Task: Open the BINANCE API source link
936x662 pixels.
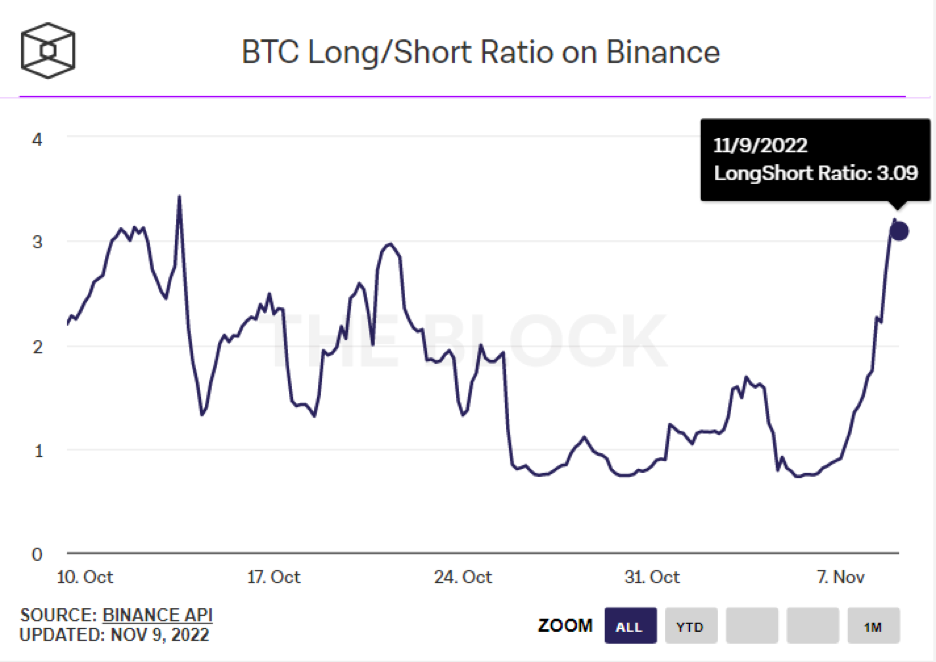Action: (x=157, y=614)
